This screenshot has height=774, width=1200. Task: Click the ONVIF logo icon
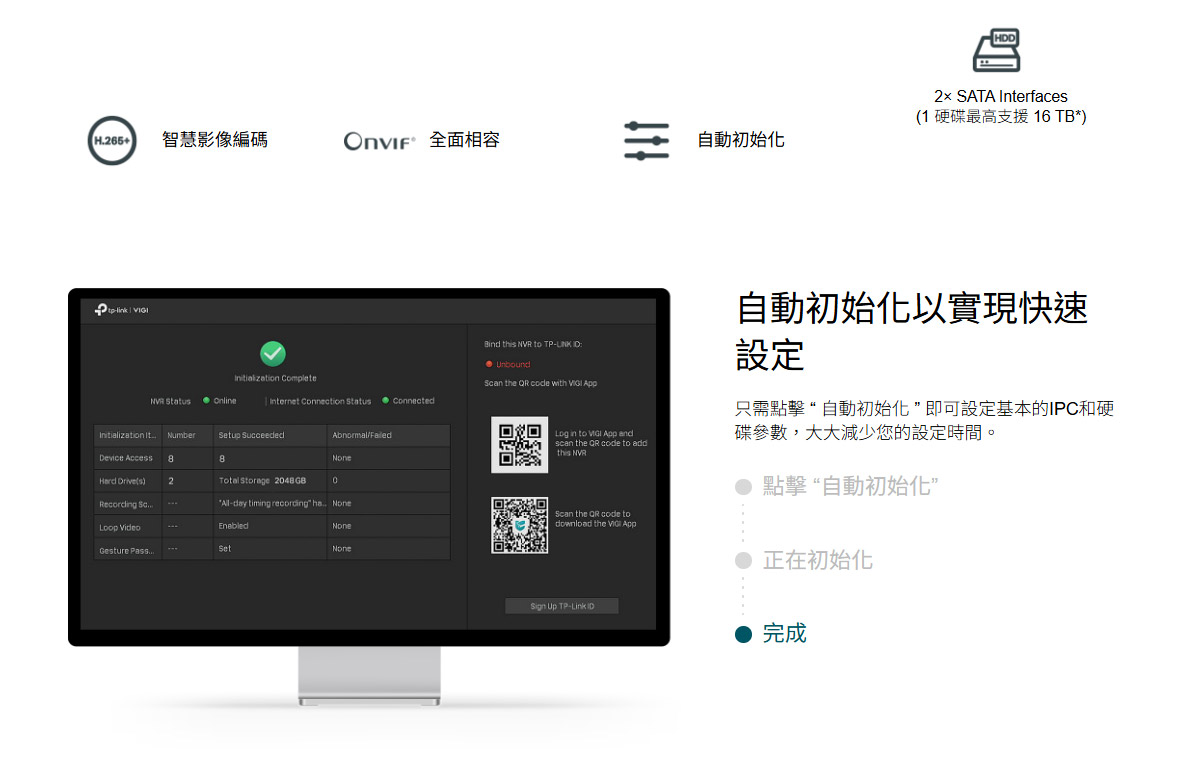[379, 141]
